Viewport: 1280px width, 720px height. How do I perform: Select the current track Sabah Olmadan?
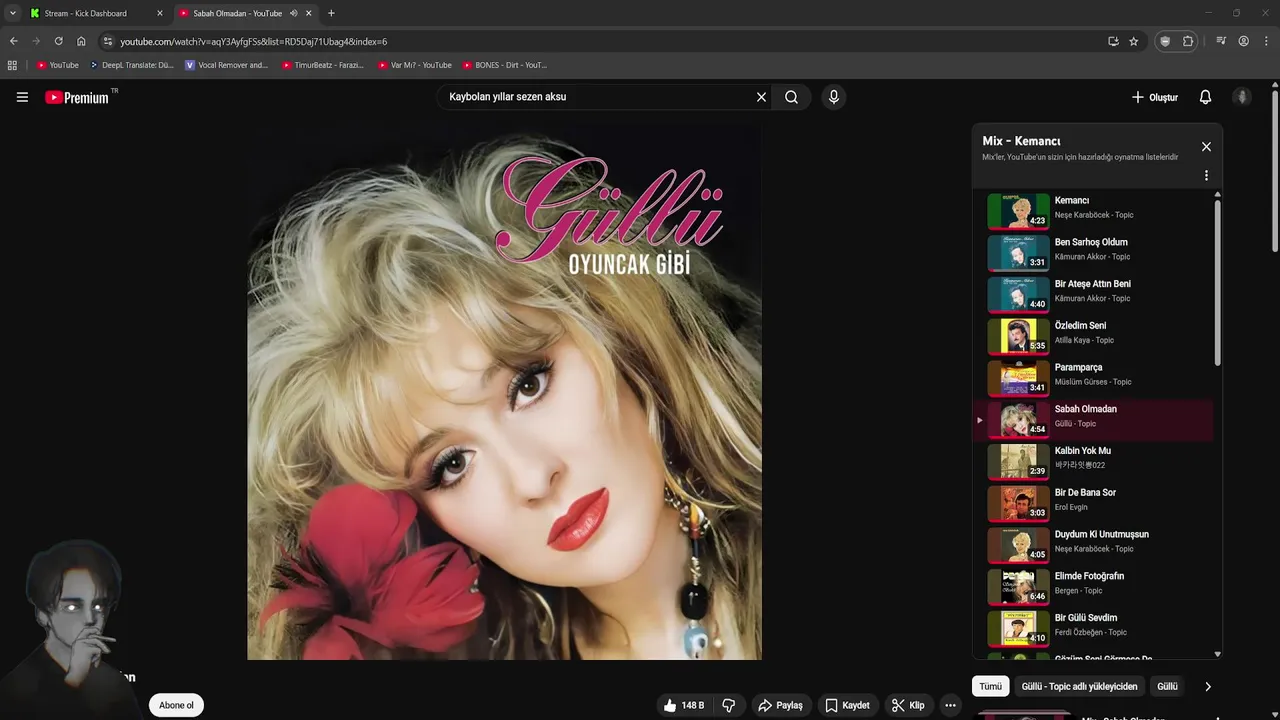(1093, 420)
